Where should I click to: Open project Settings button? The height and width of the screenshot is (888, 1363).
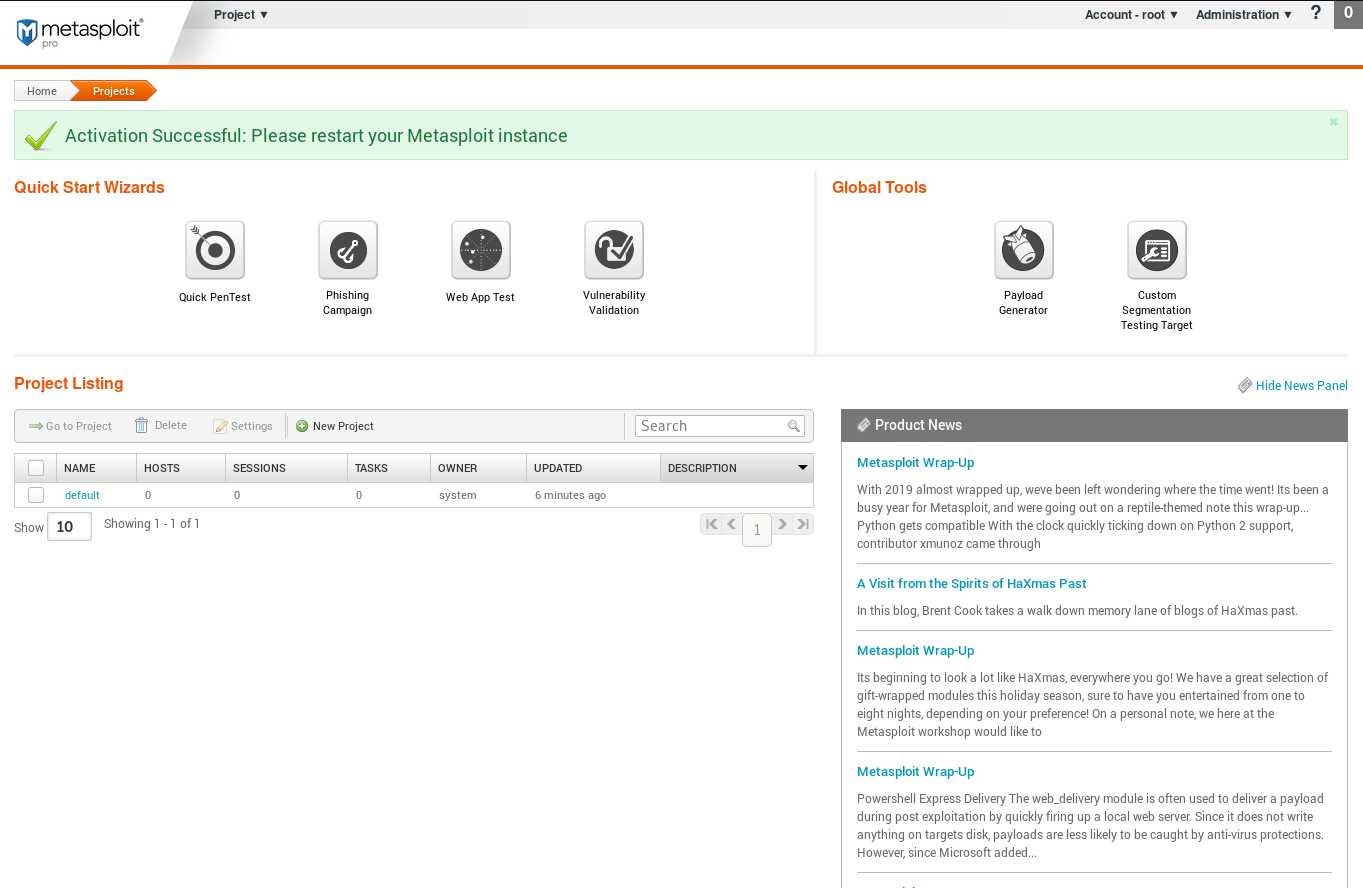click(243, 426)
